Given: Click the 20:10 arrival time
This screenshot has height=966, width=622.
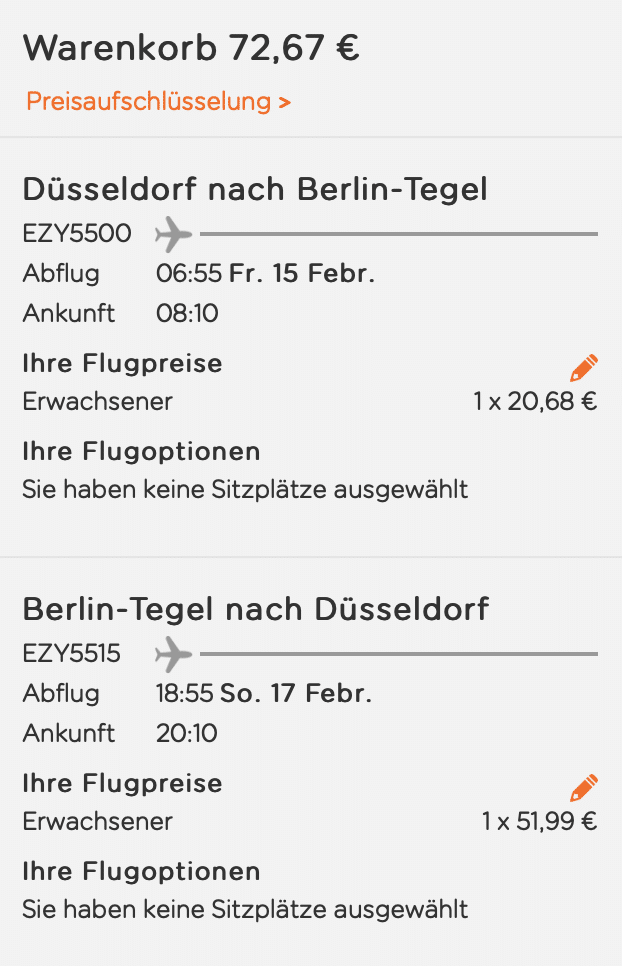Looking at the screenshot, I should coord(187,734).
